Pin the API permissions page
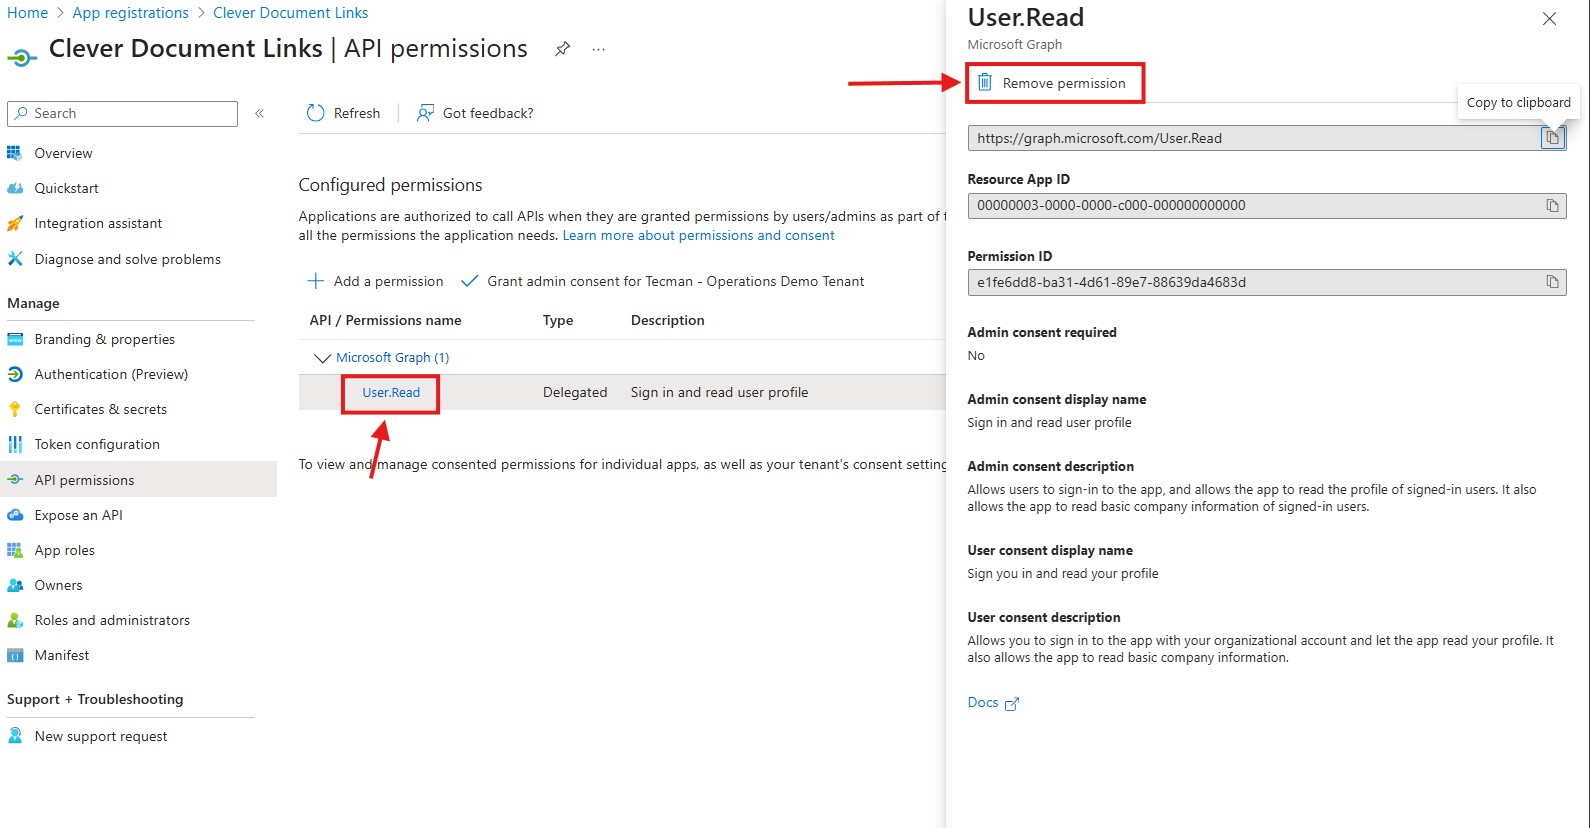Viewport: 1590px width, 828px height. 563,49
